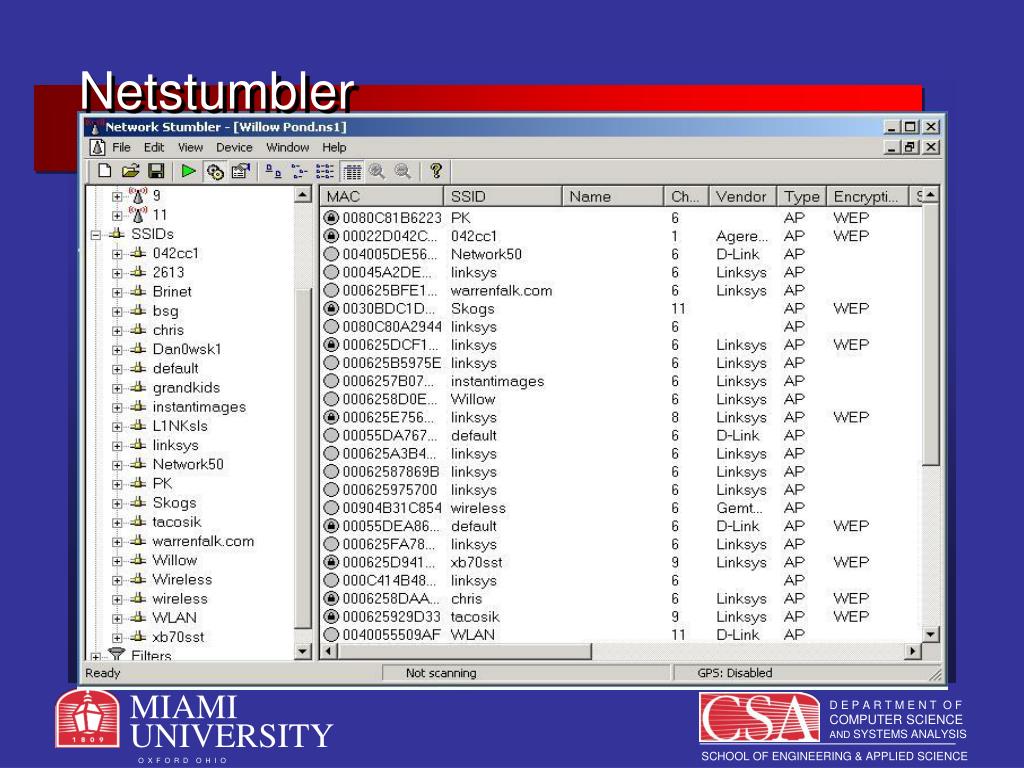Screen dimensions: 1024x768
Task: Click status icon for warrenfalk.com row
Action: pyautogui.click(x=331, y=290)
